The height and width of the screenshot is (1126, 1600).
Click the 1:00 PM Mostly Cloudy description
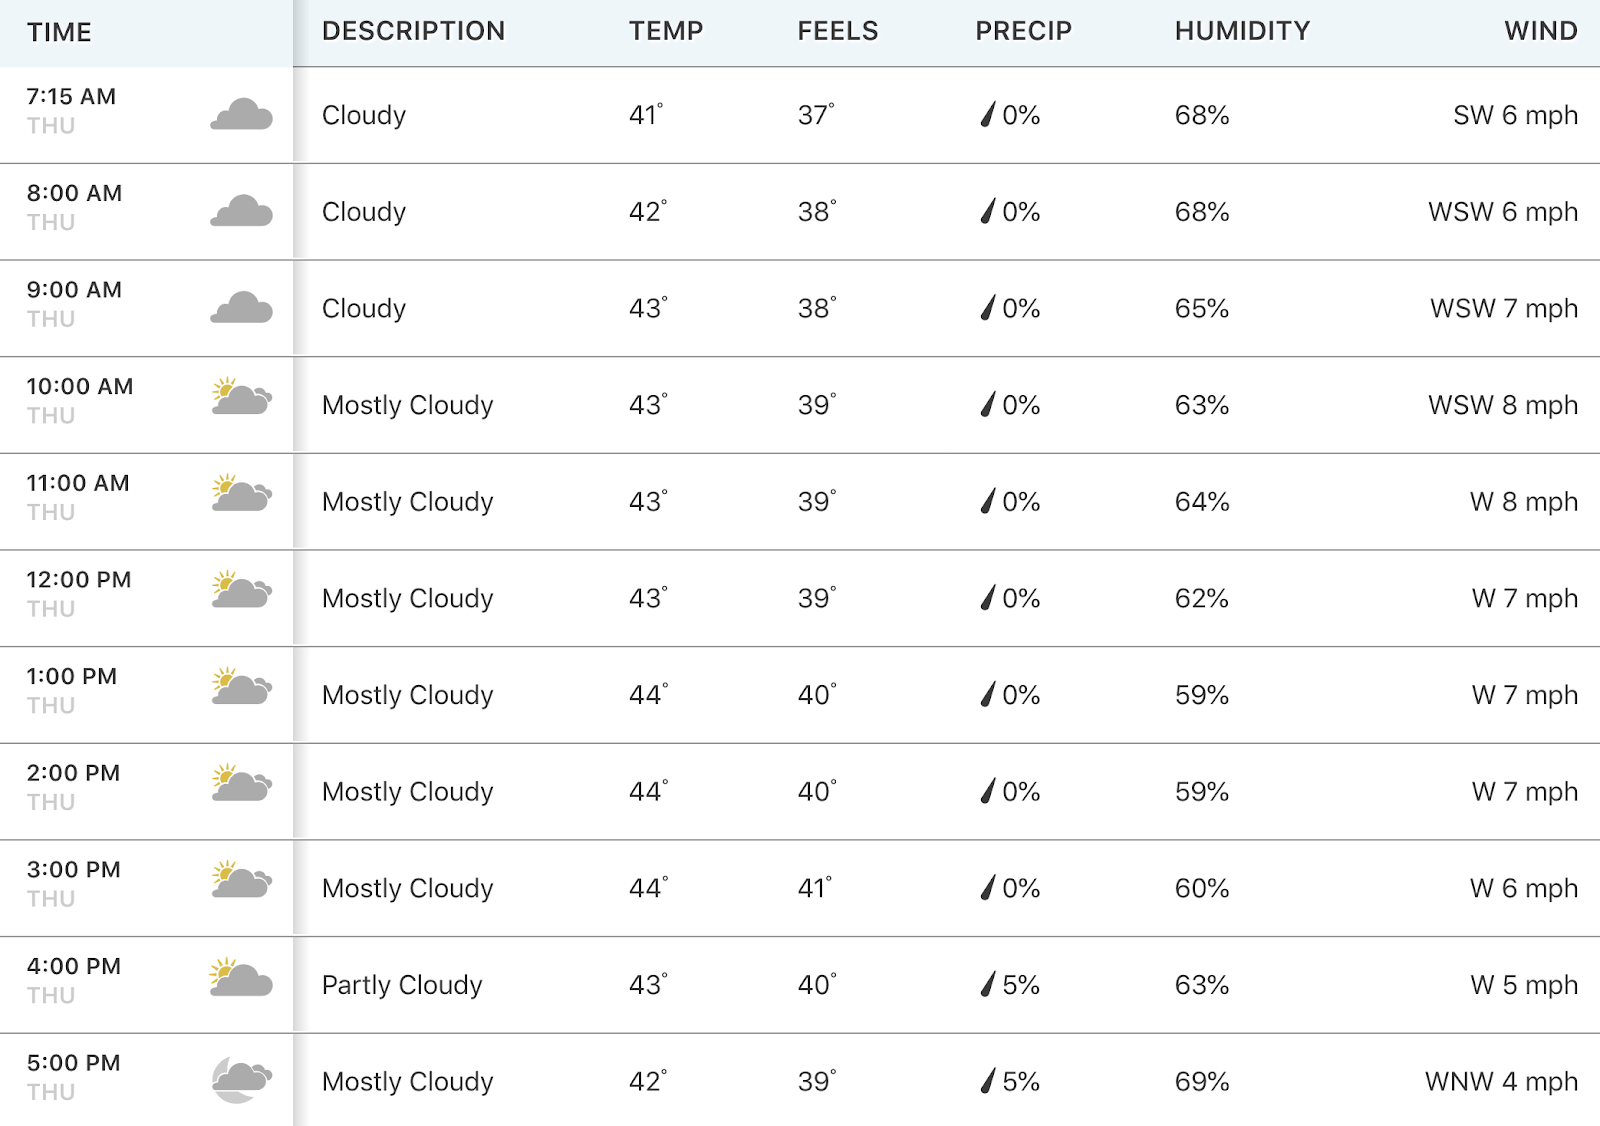pyautogui.click(x=408, y=694)
